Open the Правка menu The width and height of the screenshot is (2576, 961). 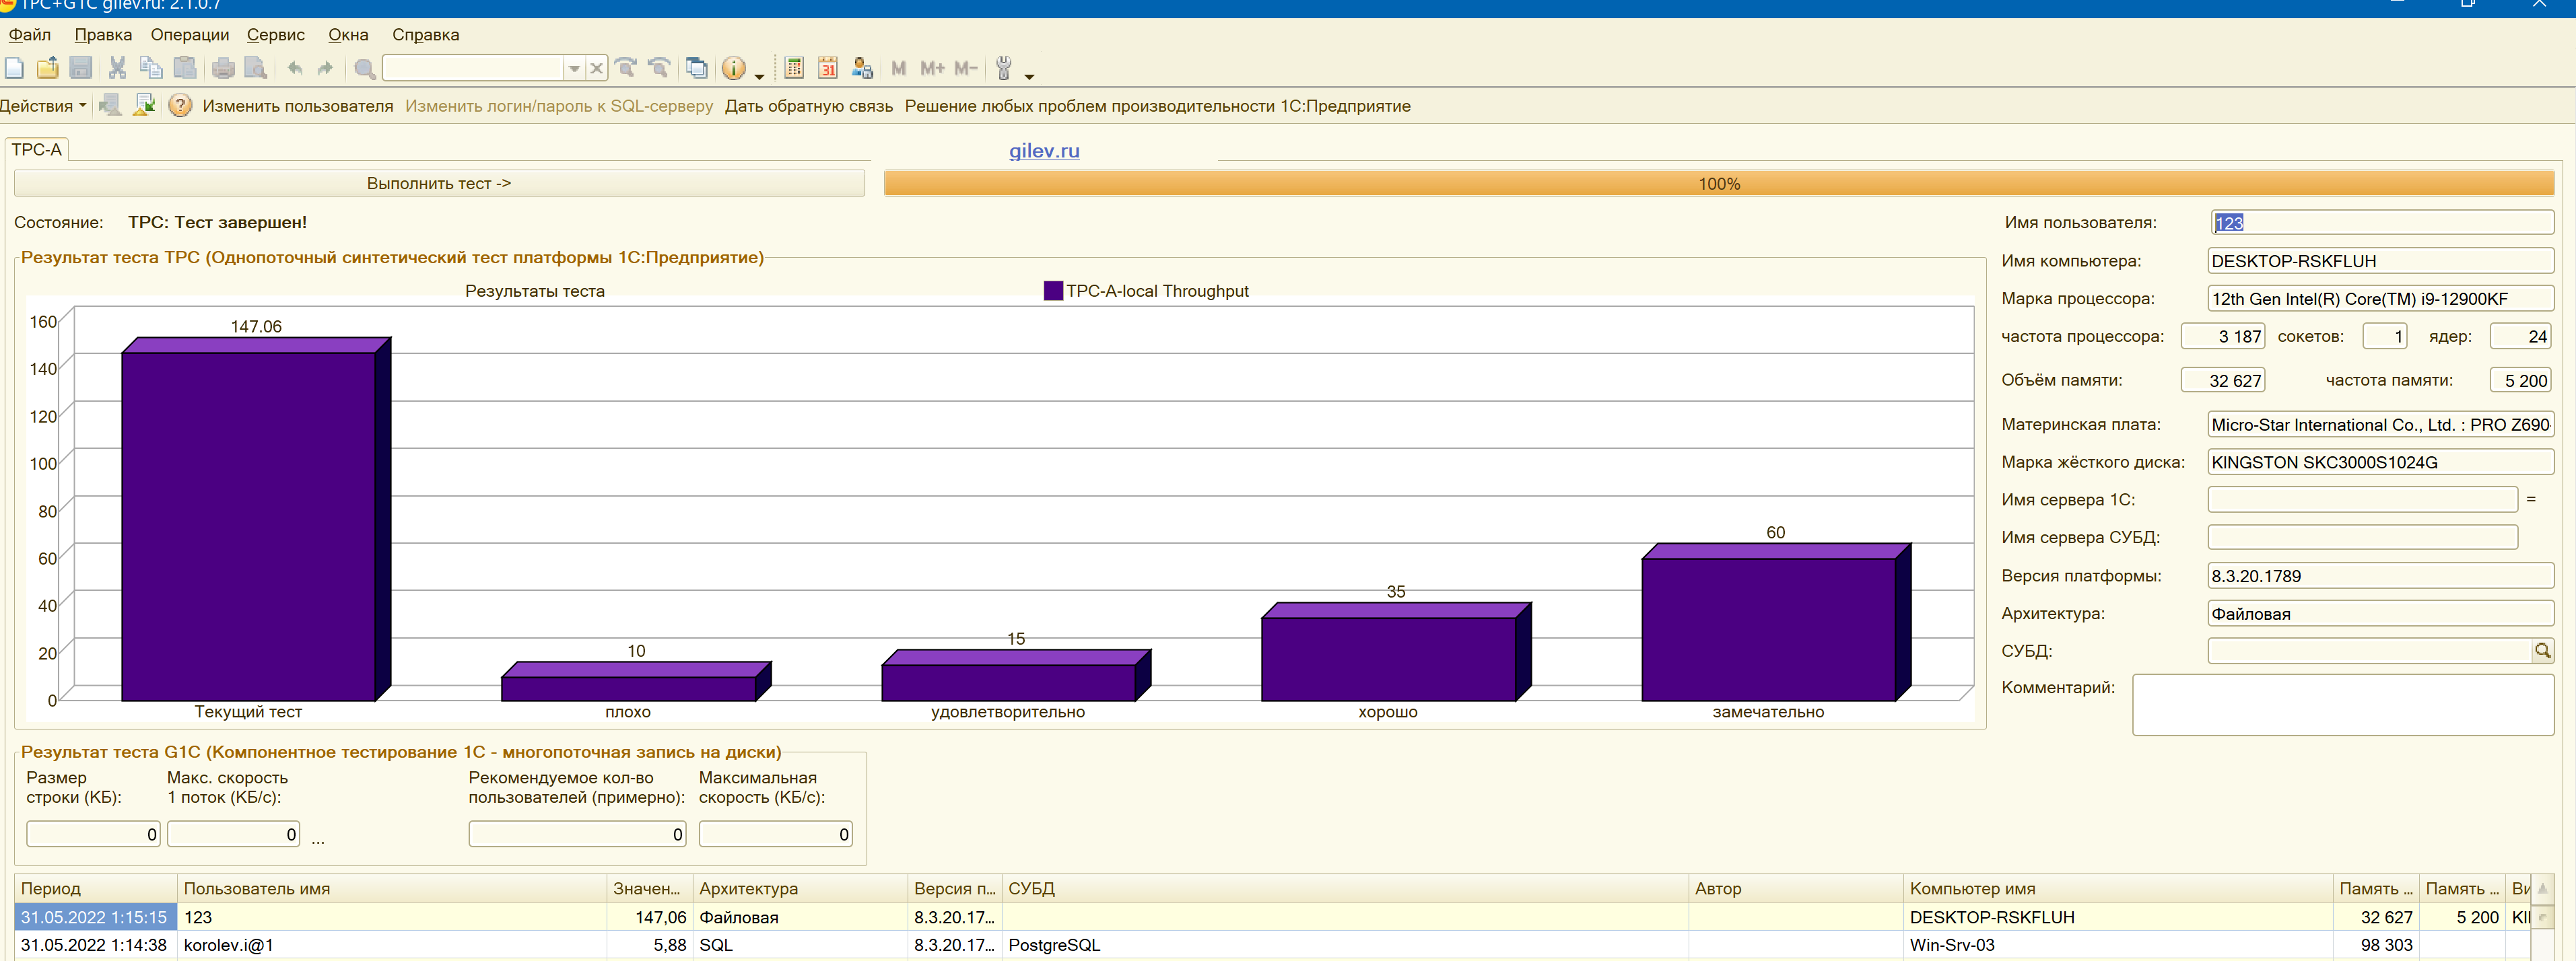(x=103, y=34)
